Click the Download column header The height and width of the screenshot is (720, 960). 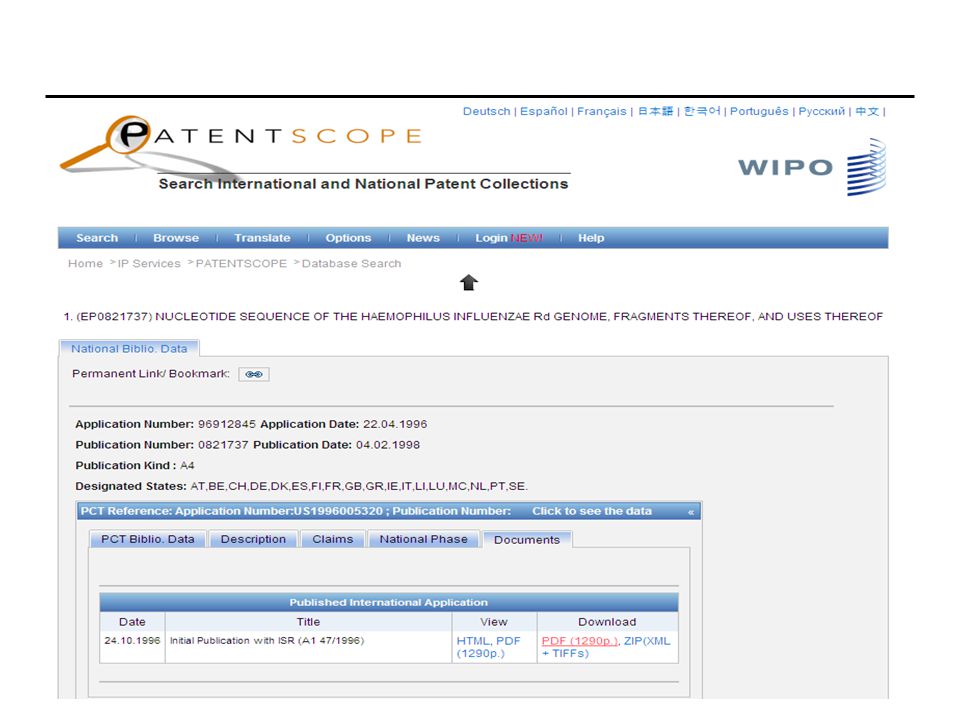(x=607, y=621)
